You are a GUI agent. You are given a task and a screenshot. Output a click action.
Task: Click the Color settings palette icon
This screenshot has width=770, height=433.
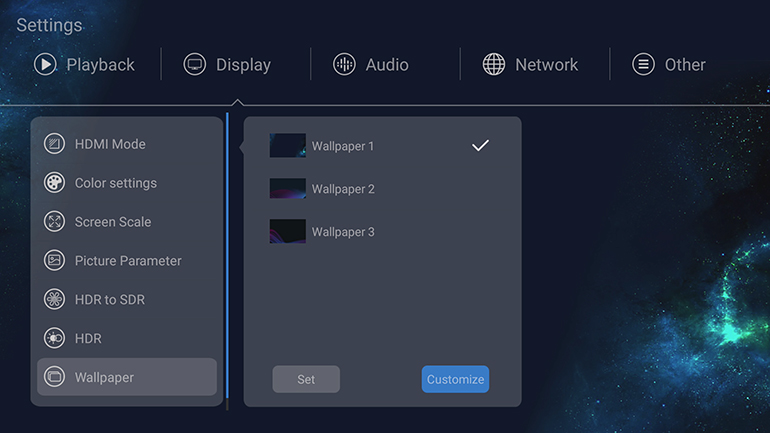(x=55, y=183)
